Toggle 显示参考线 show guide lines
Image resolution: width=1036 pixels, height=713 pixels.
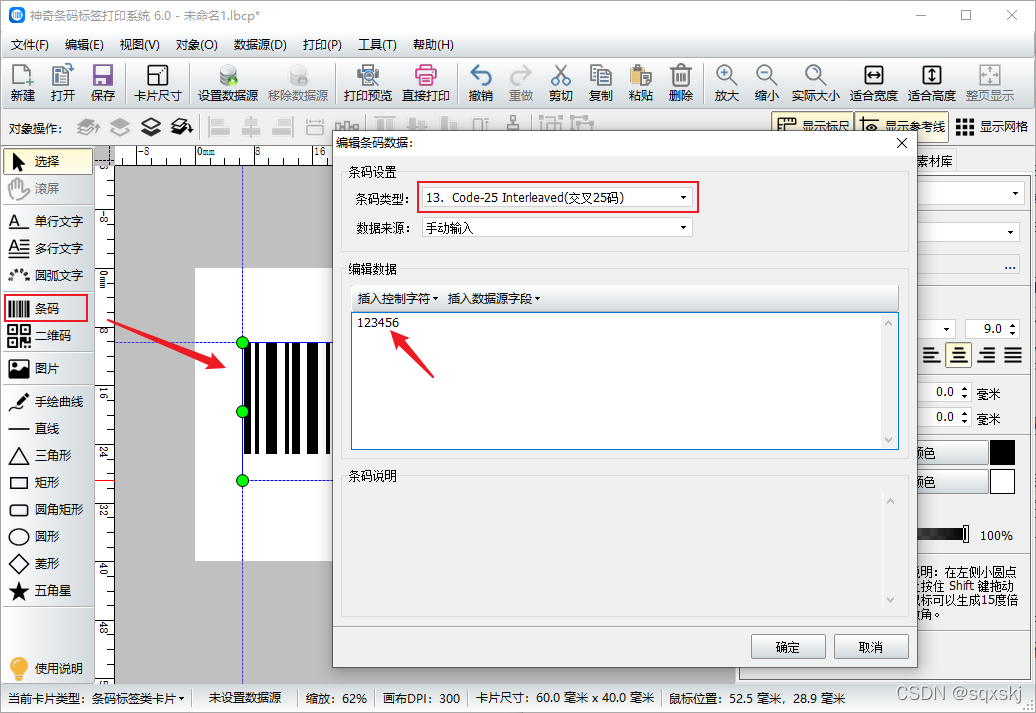tap(903, 126)
